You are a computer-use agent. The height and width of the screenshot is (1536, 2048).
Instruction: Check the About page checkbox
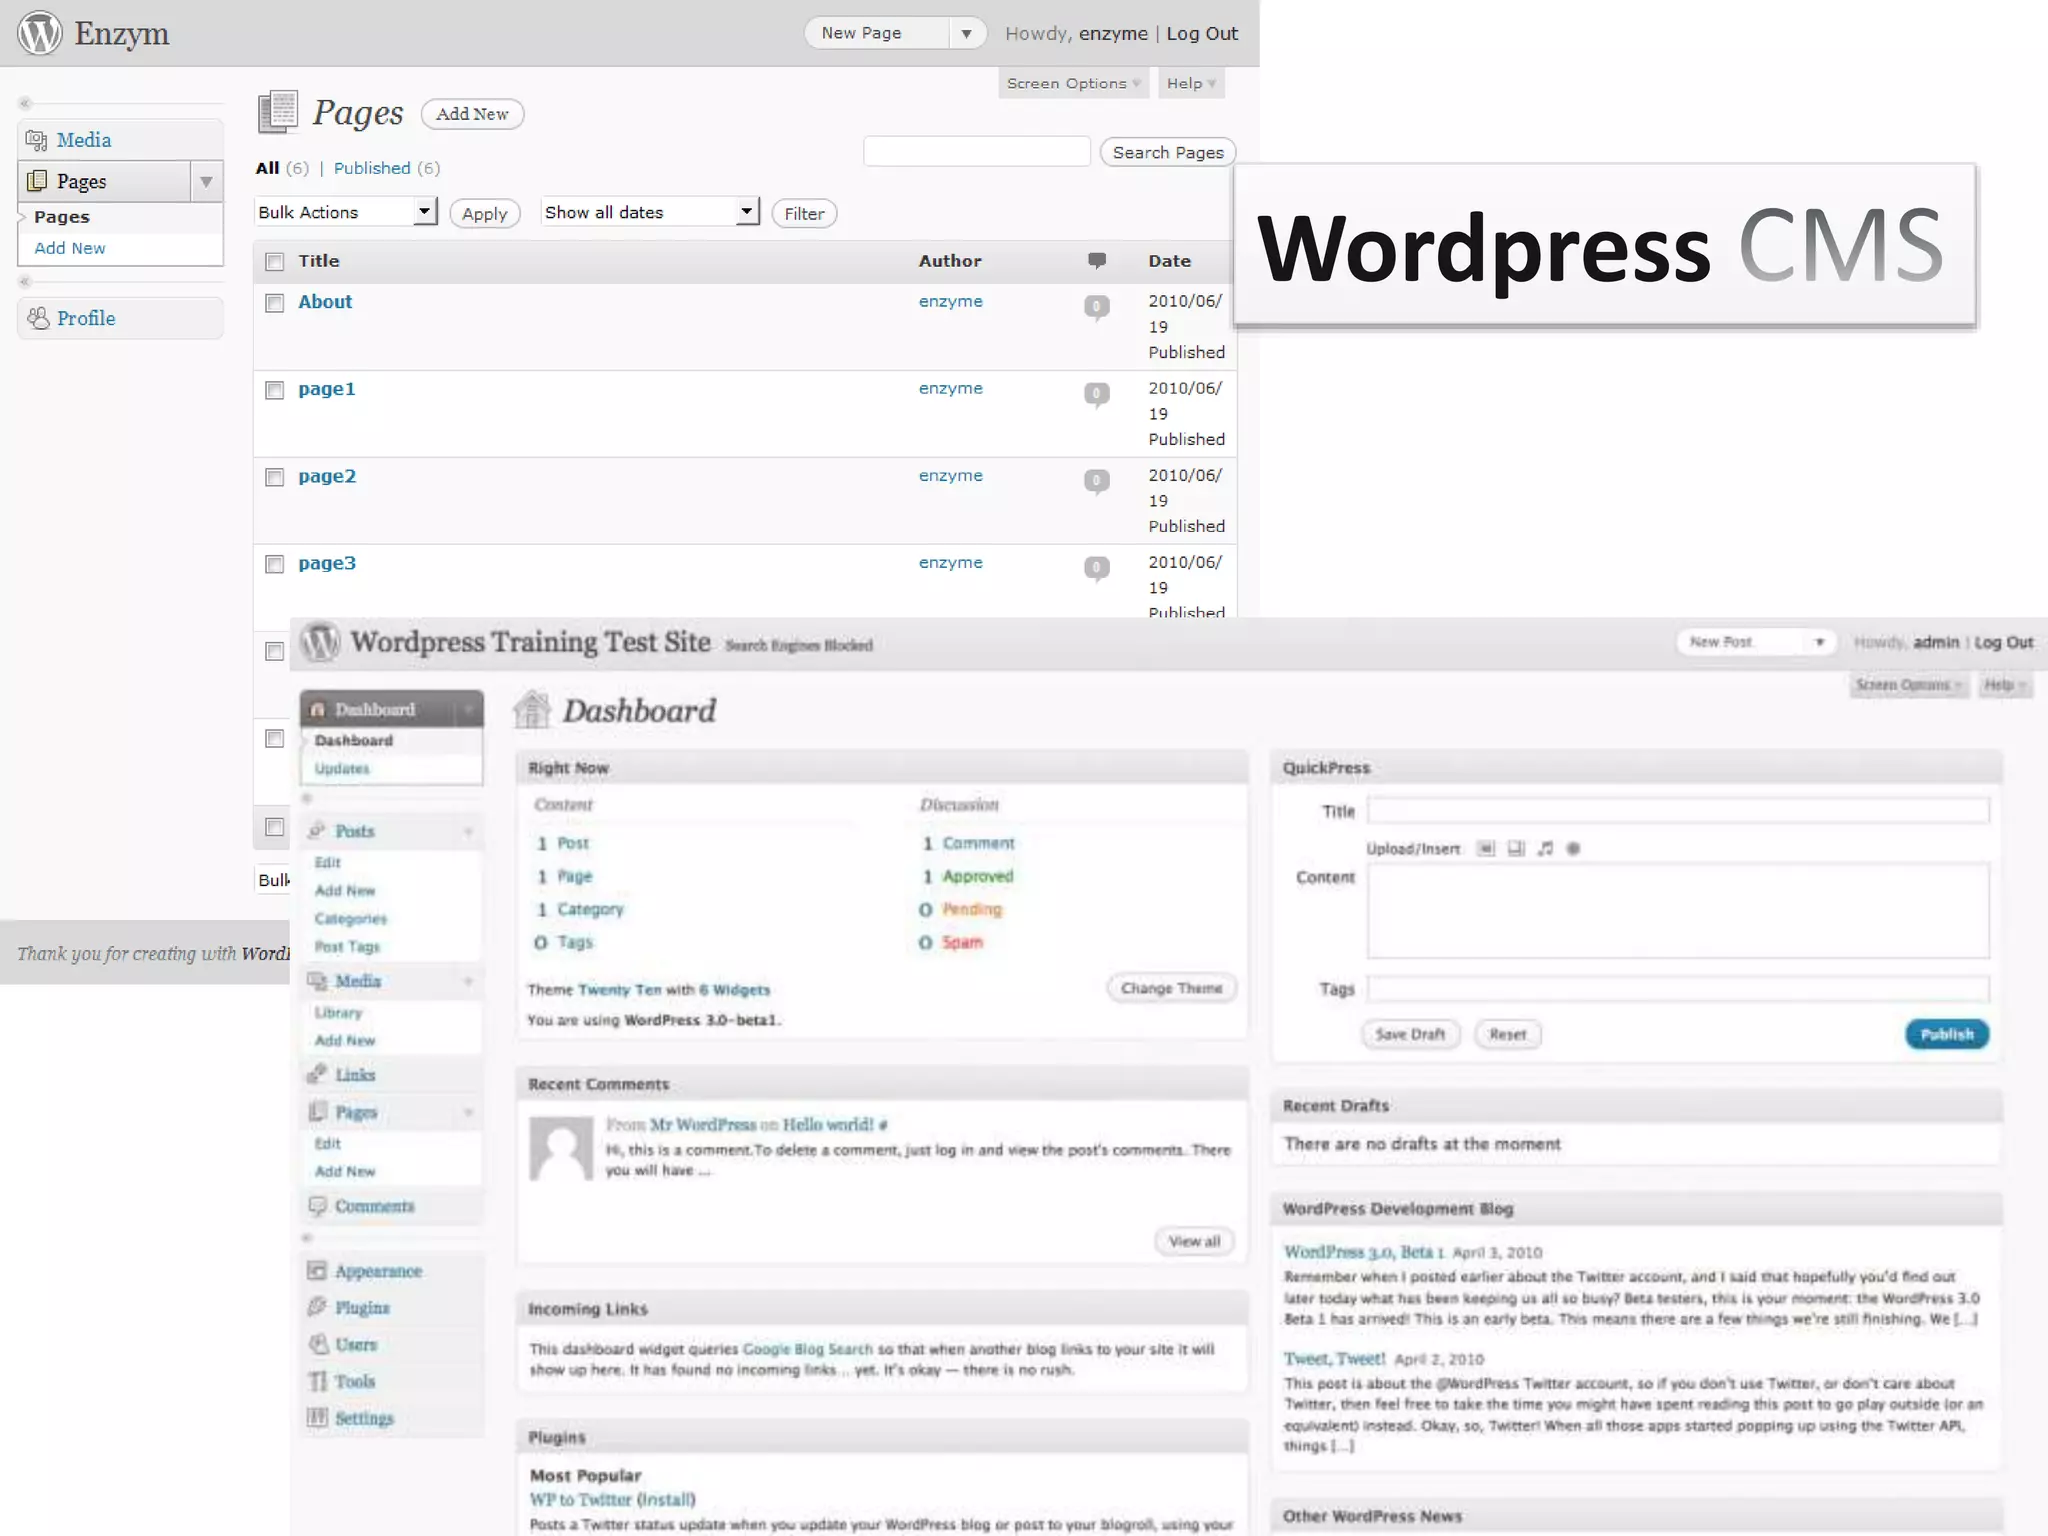click(274, 303)
